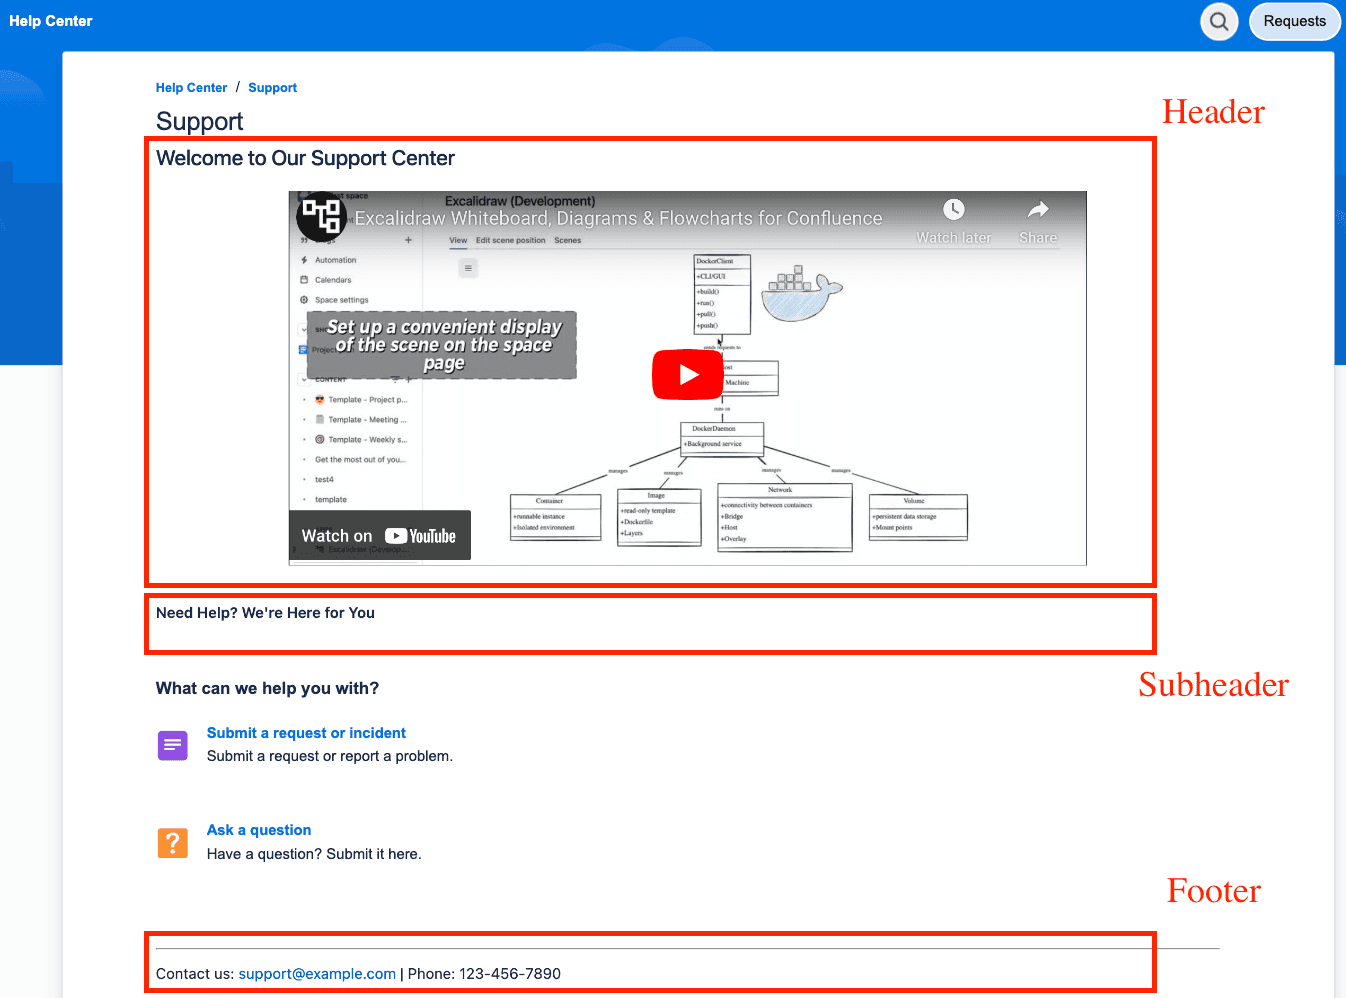Click Phone: 123-456-7890 footer text
Viewport: 1346px width, 998px height.
[484, 974]
